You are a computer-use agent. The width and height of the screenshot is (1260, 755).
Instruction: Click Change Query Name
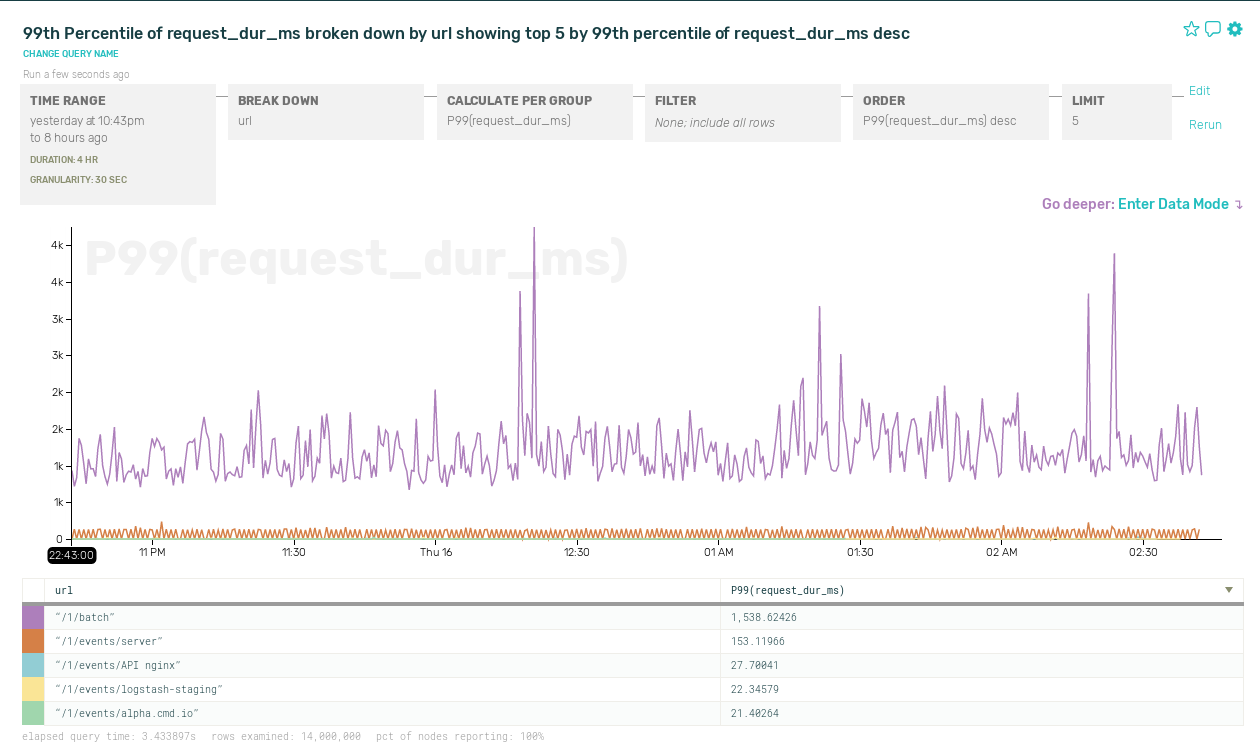pos(71,54)
